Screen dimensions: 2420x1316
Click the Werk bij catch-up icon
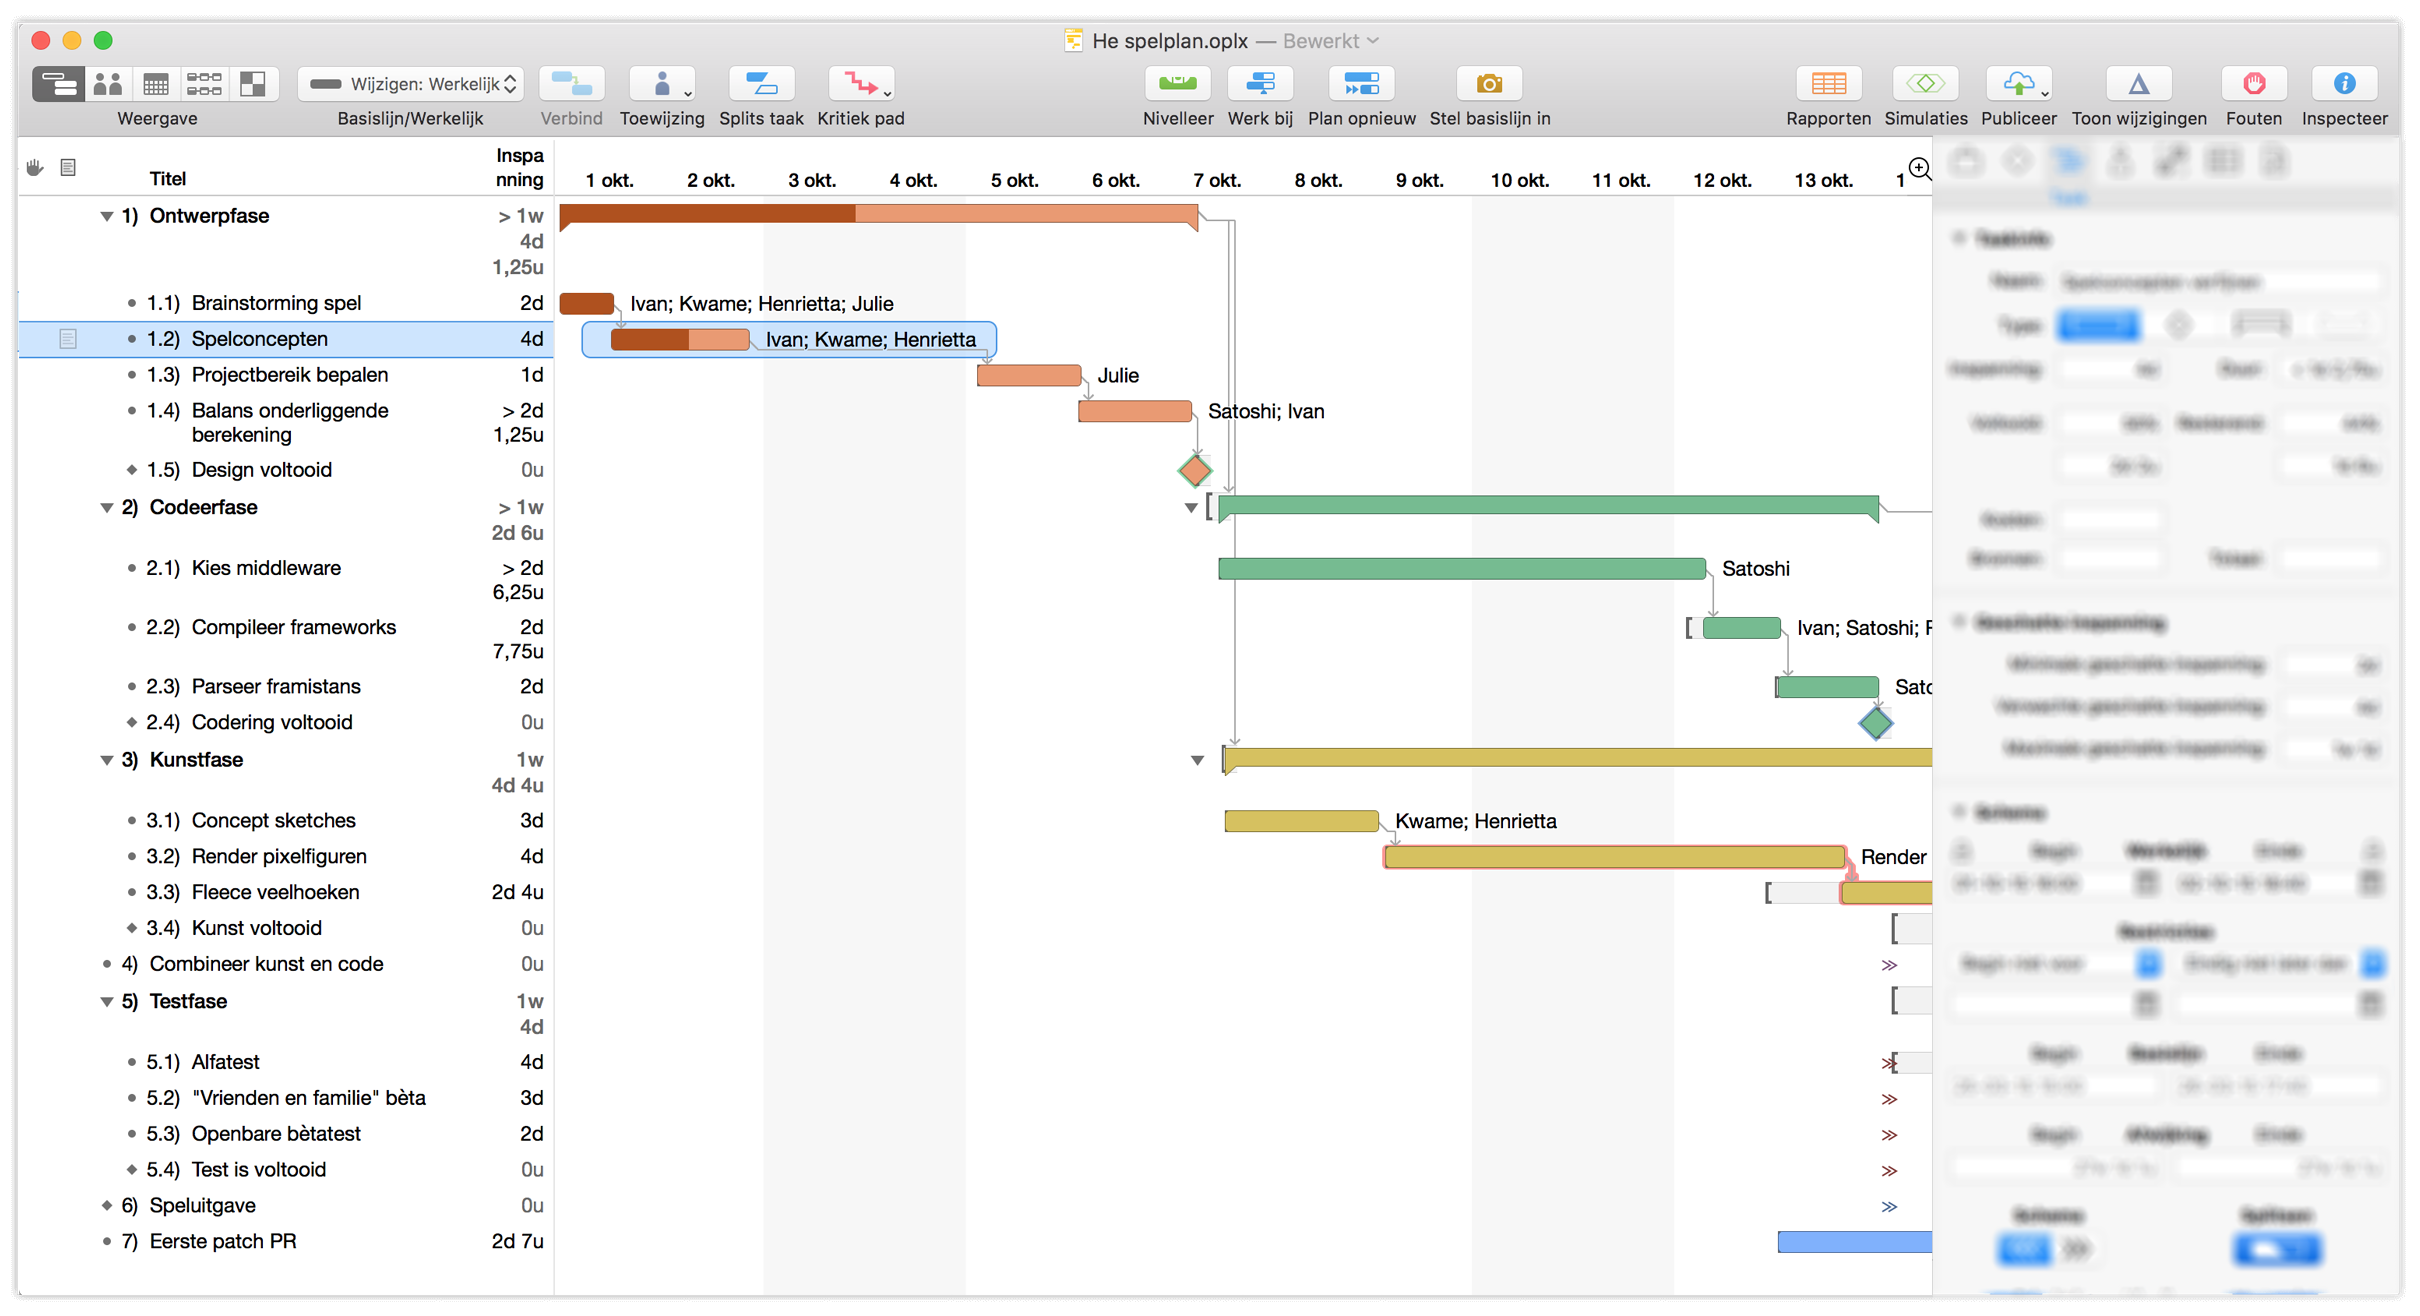[x=1260, y=84]
